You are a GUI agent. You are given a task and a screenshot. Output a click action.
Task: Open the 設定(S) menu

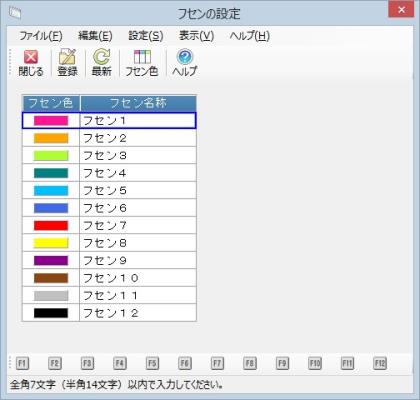146,36
